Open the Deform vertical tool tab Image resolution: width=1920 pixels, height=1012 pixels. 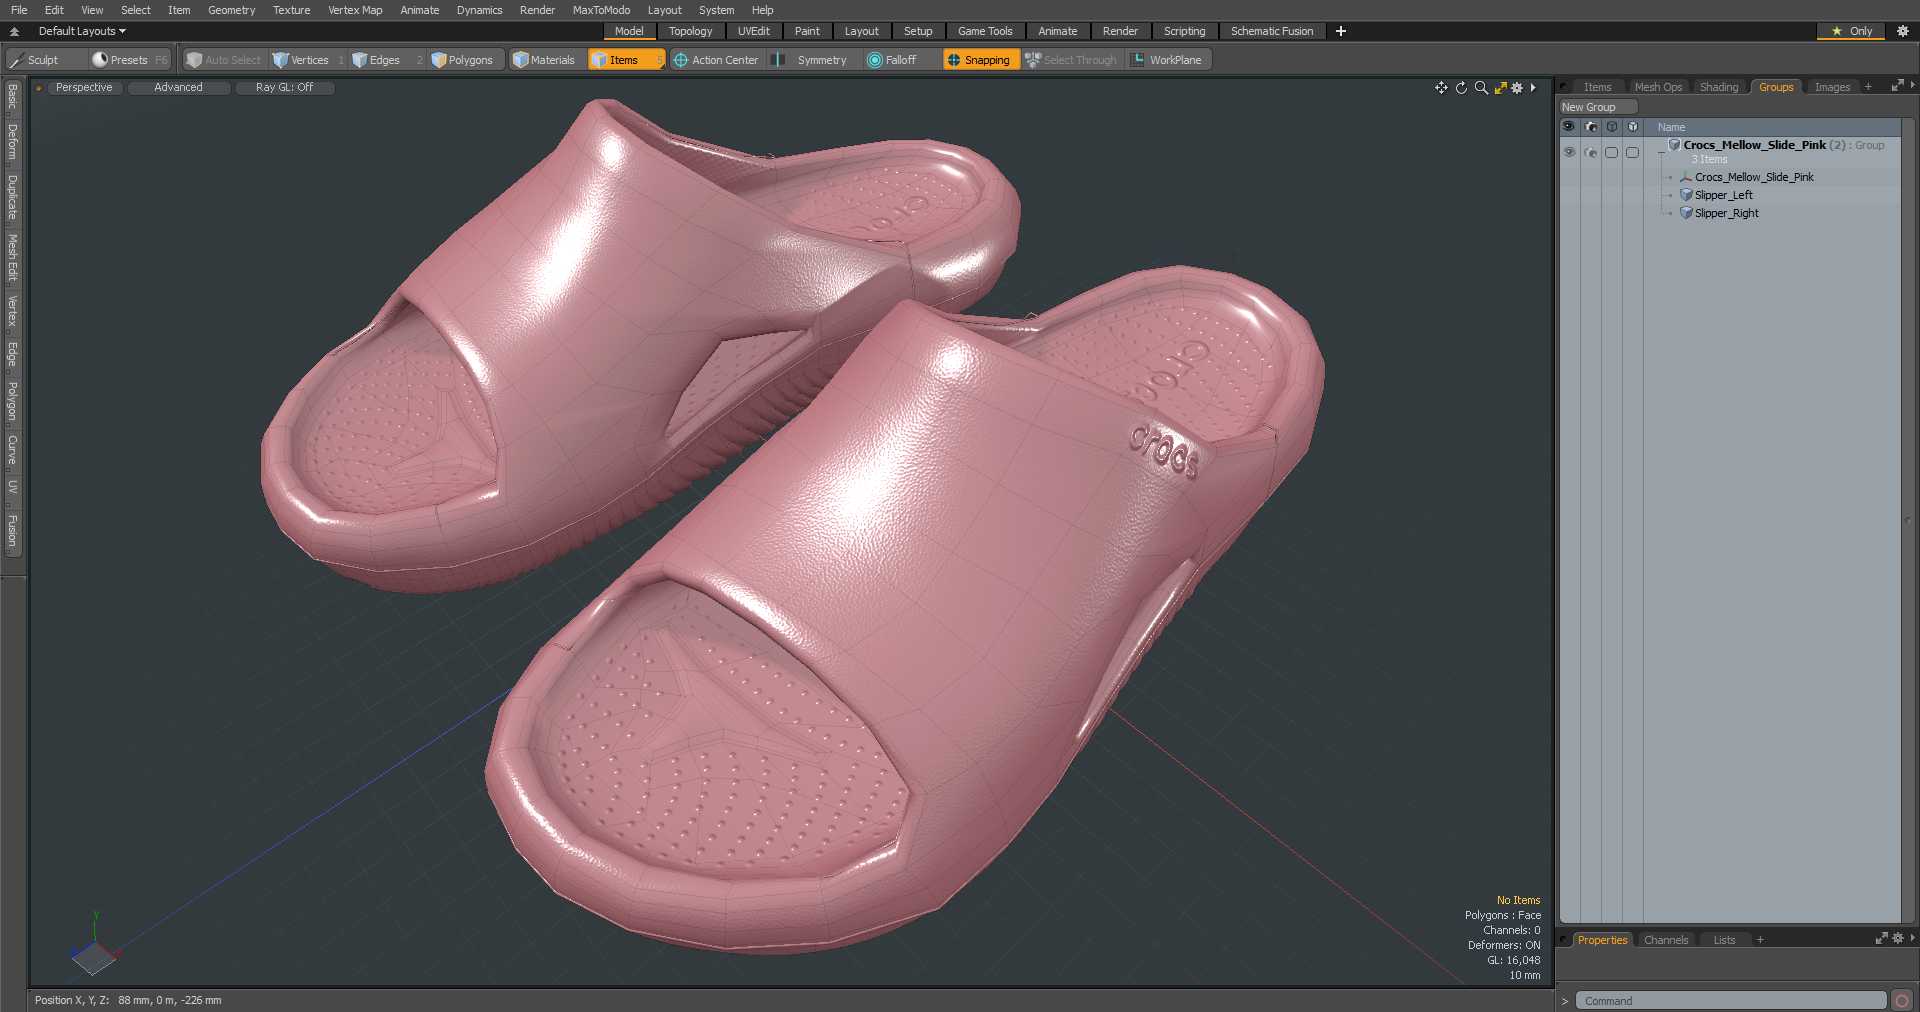point(12,142)
